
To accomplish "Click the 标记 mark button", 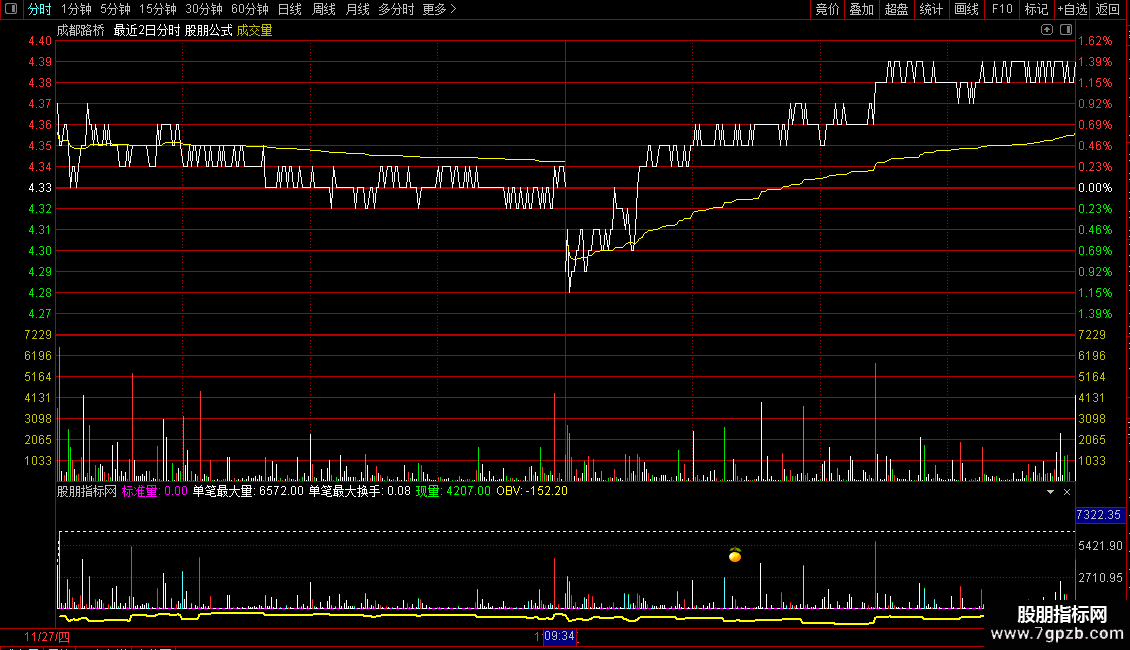I will (1036, 9).
